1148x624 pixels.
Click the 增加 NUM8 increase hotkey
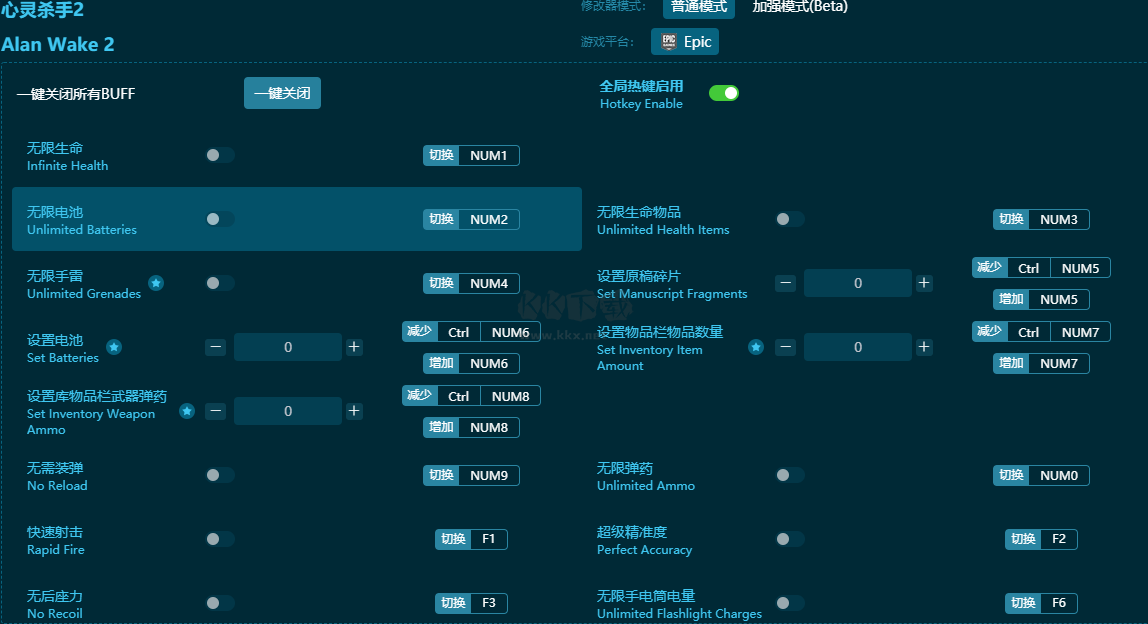click(x=472, y=428)
